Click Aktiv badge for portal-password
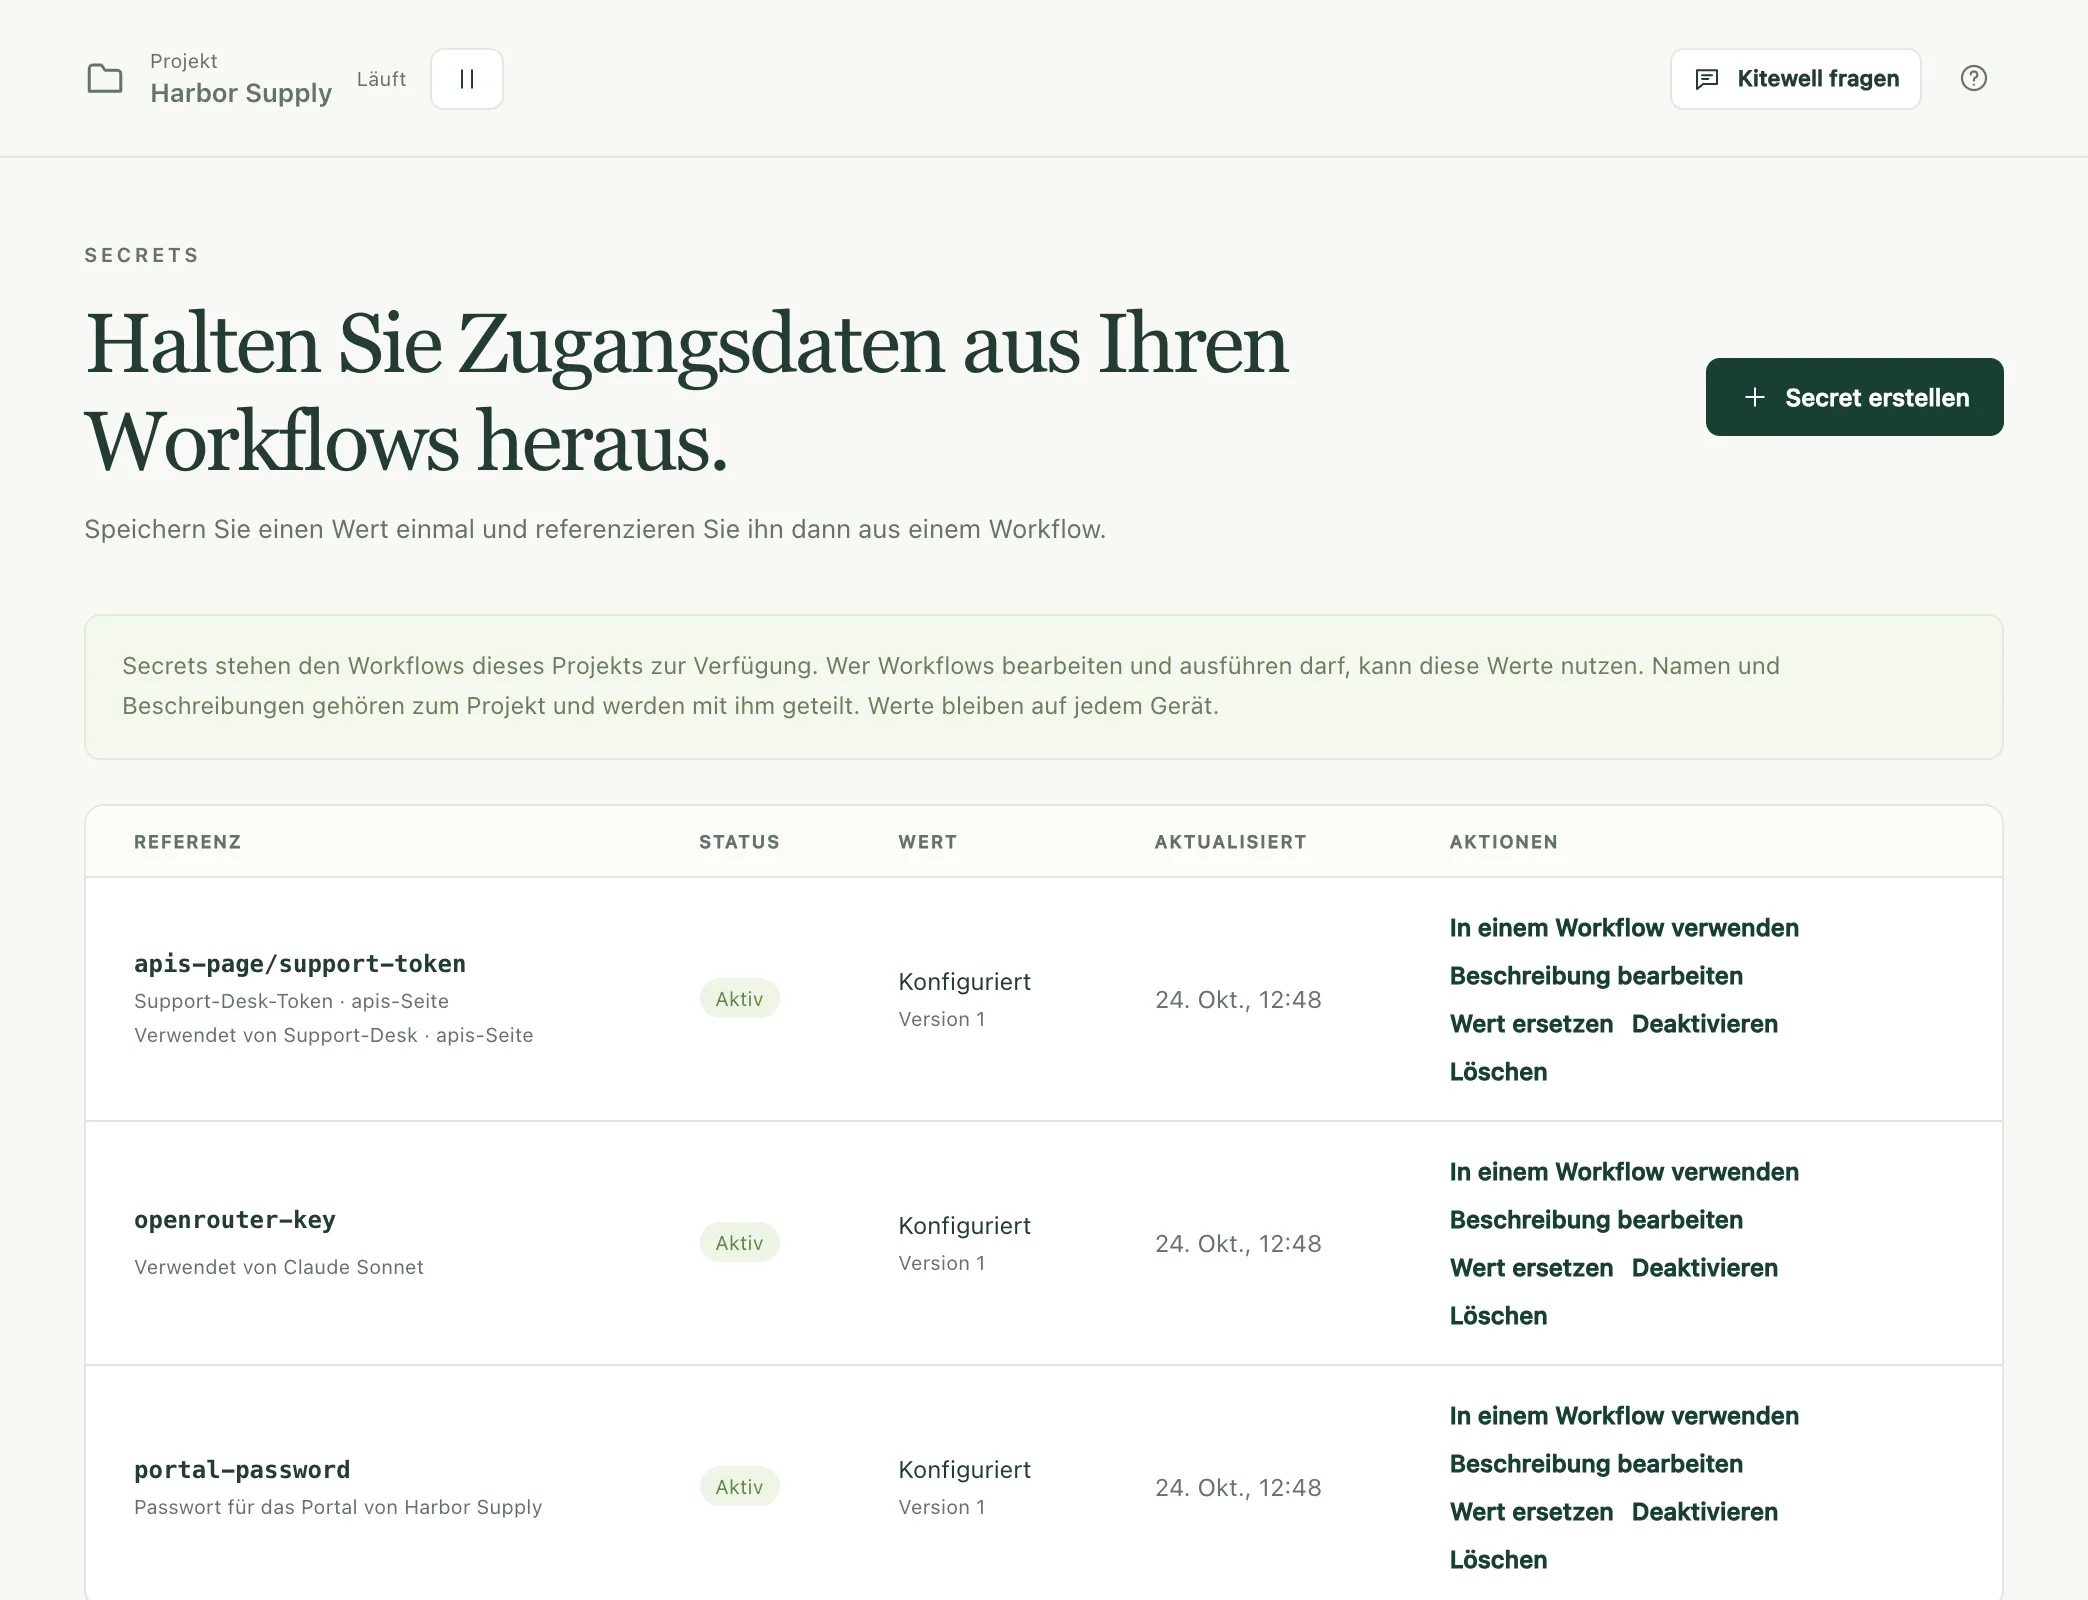Image resolution: width=2088 pixels, height=1600 pixels. pyautogui.click(x=739, y=1487)
